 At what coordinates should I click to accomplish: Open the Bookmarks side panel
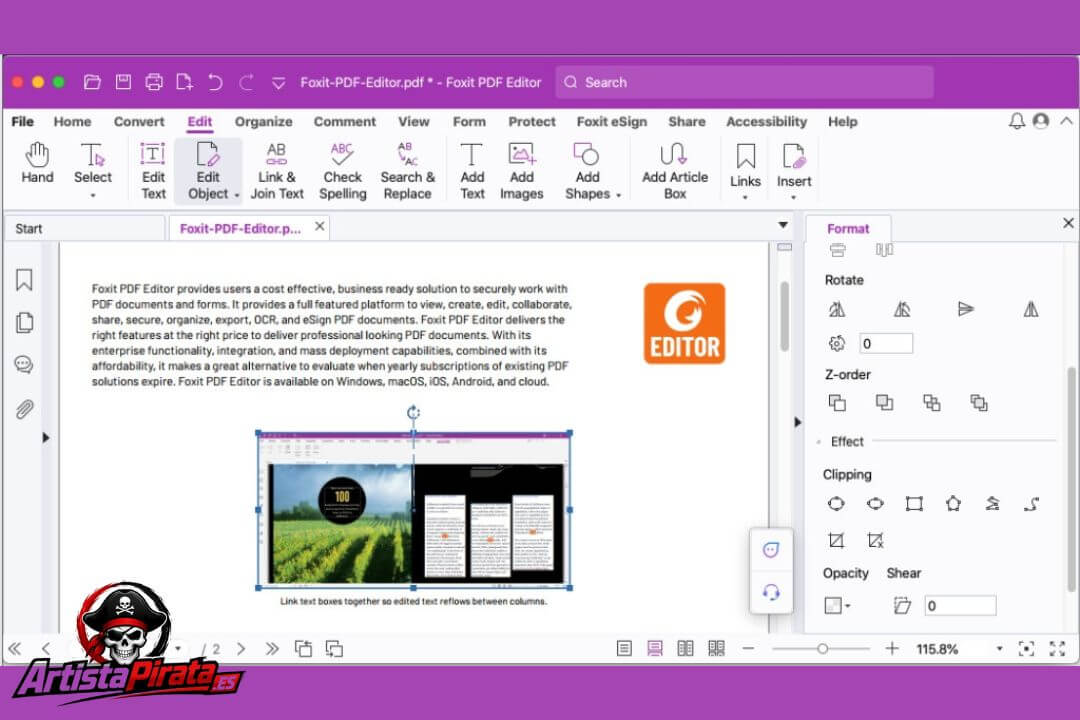click(x=24, y=280)
